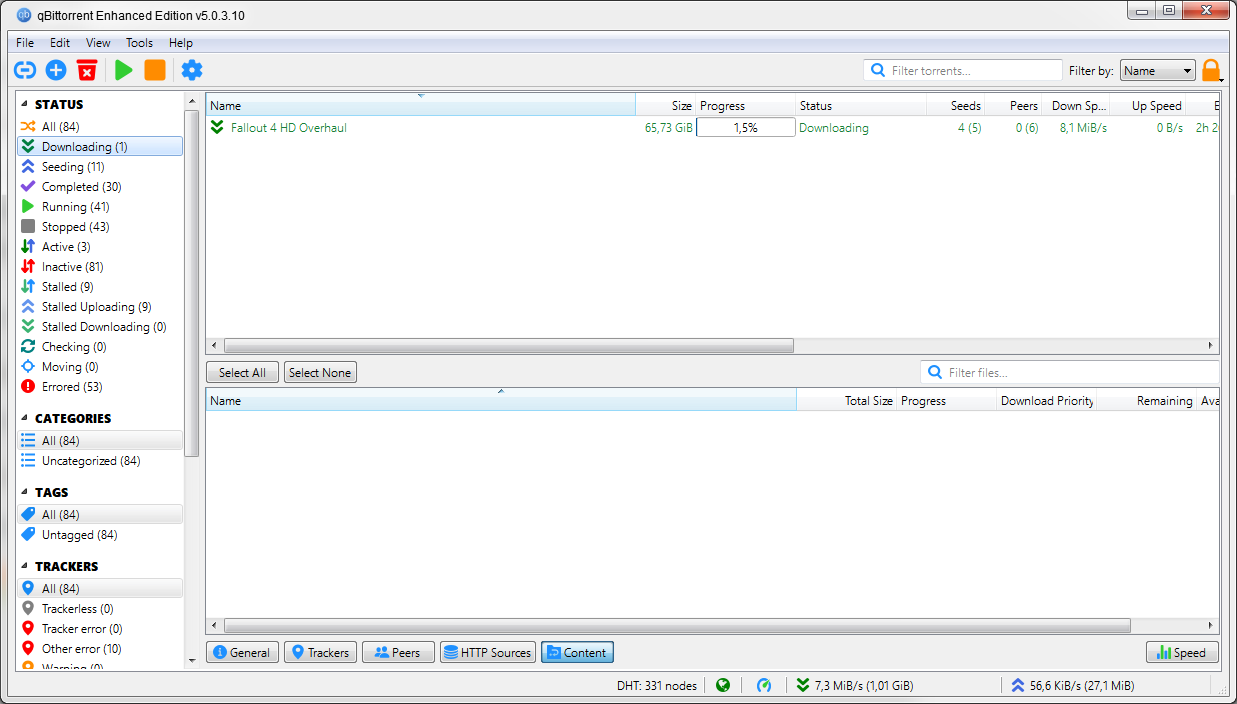Collapse the TAGS section header

pos(45,492)
